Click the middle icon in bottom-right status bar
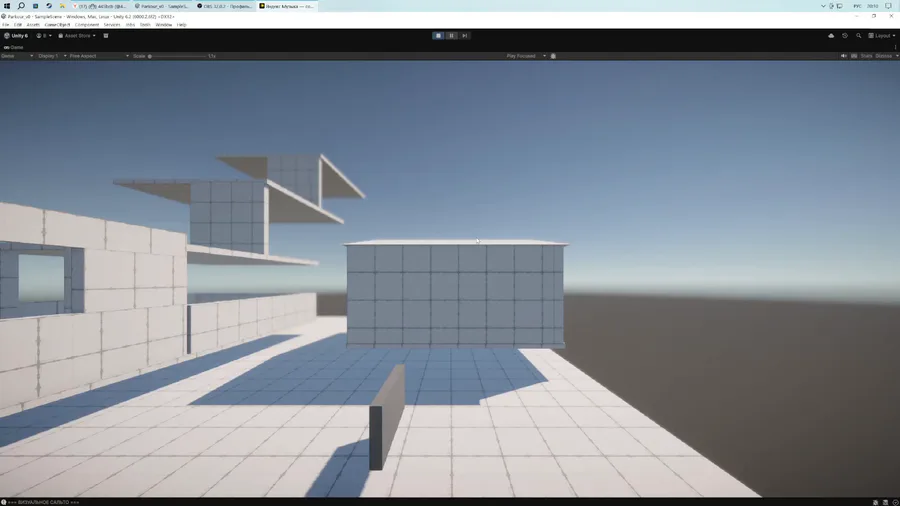 pos(885,502)
